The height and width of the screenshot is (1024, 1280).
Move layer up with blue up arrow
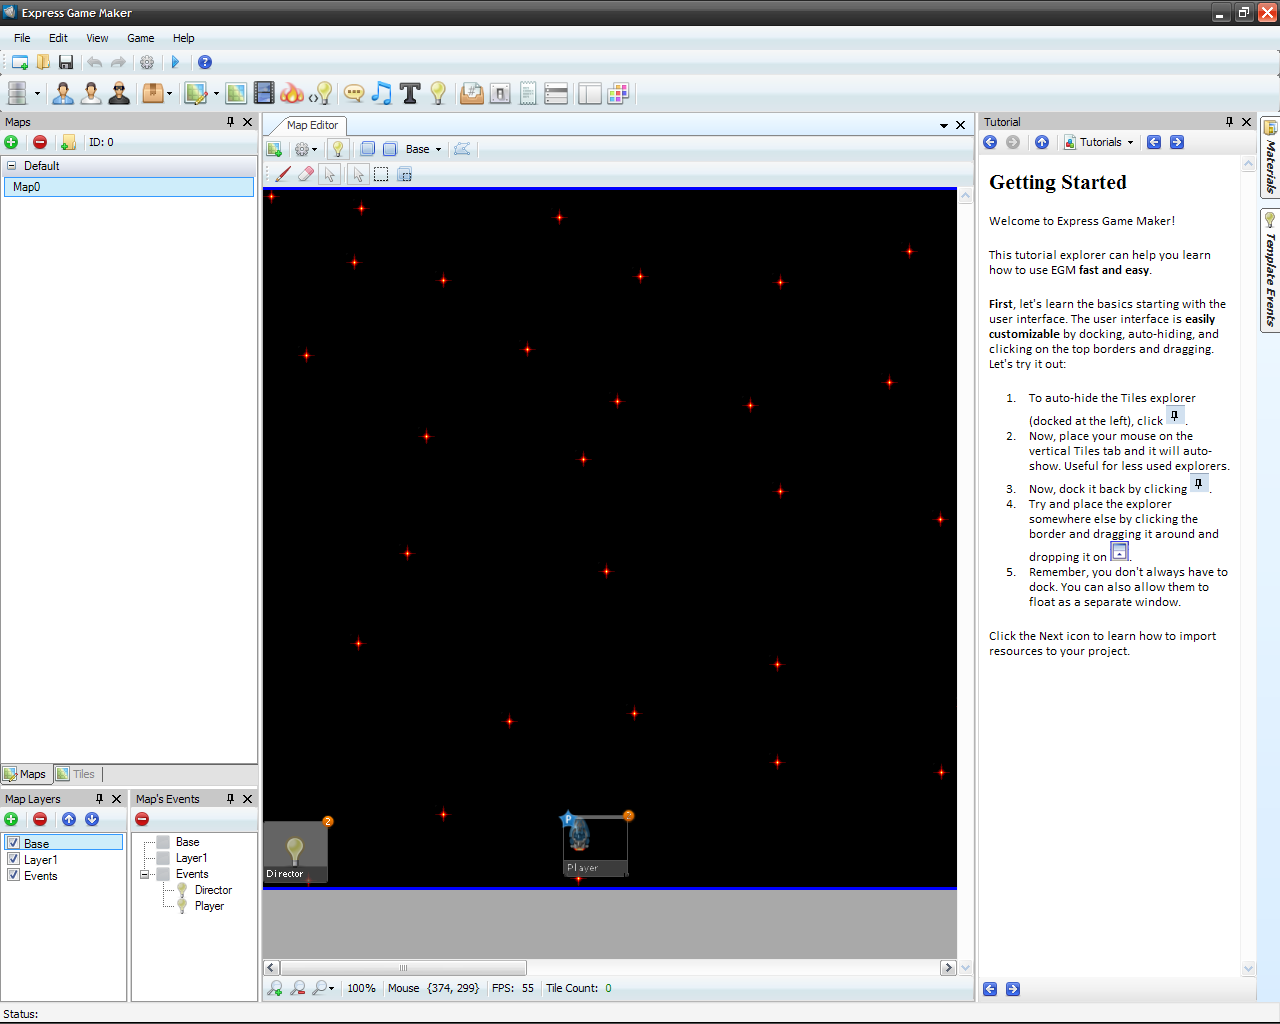tap(69, 819)
